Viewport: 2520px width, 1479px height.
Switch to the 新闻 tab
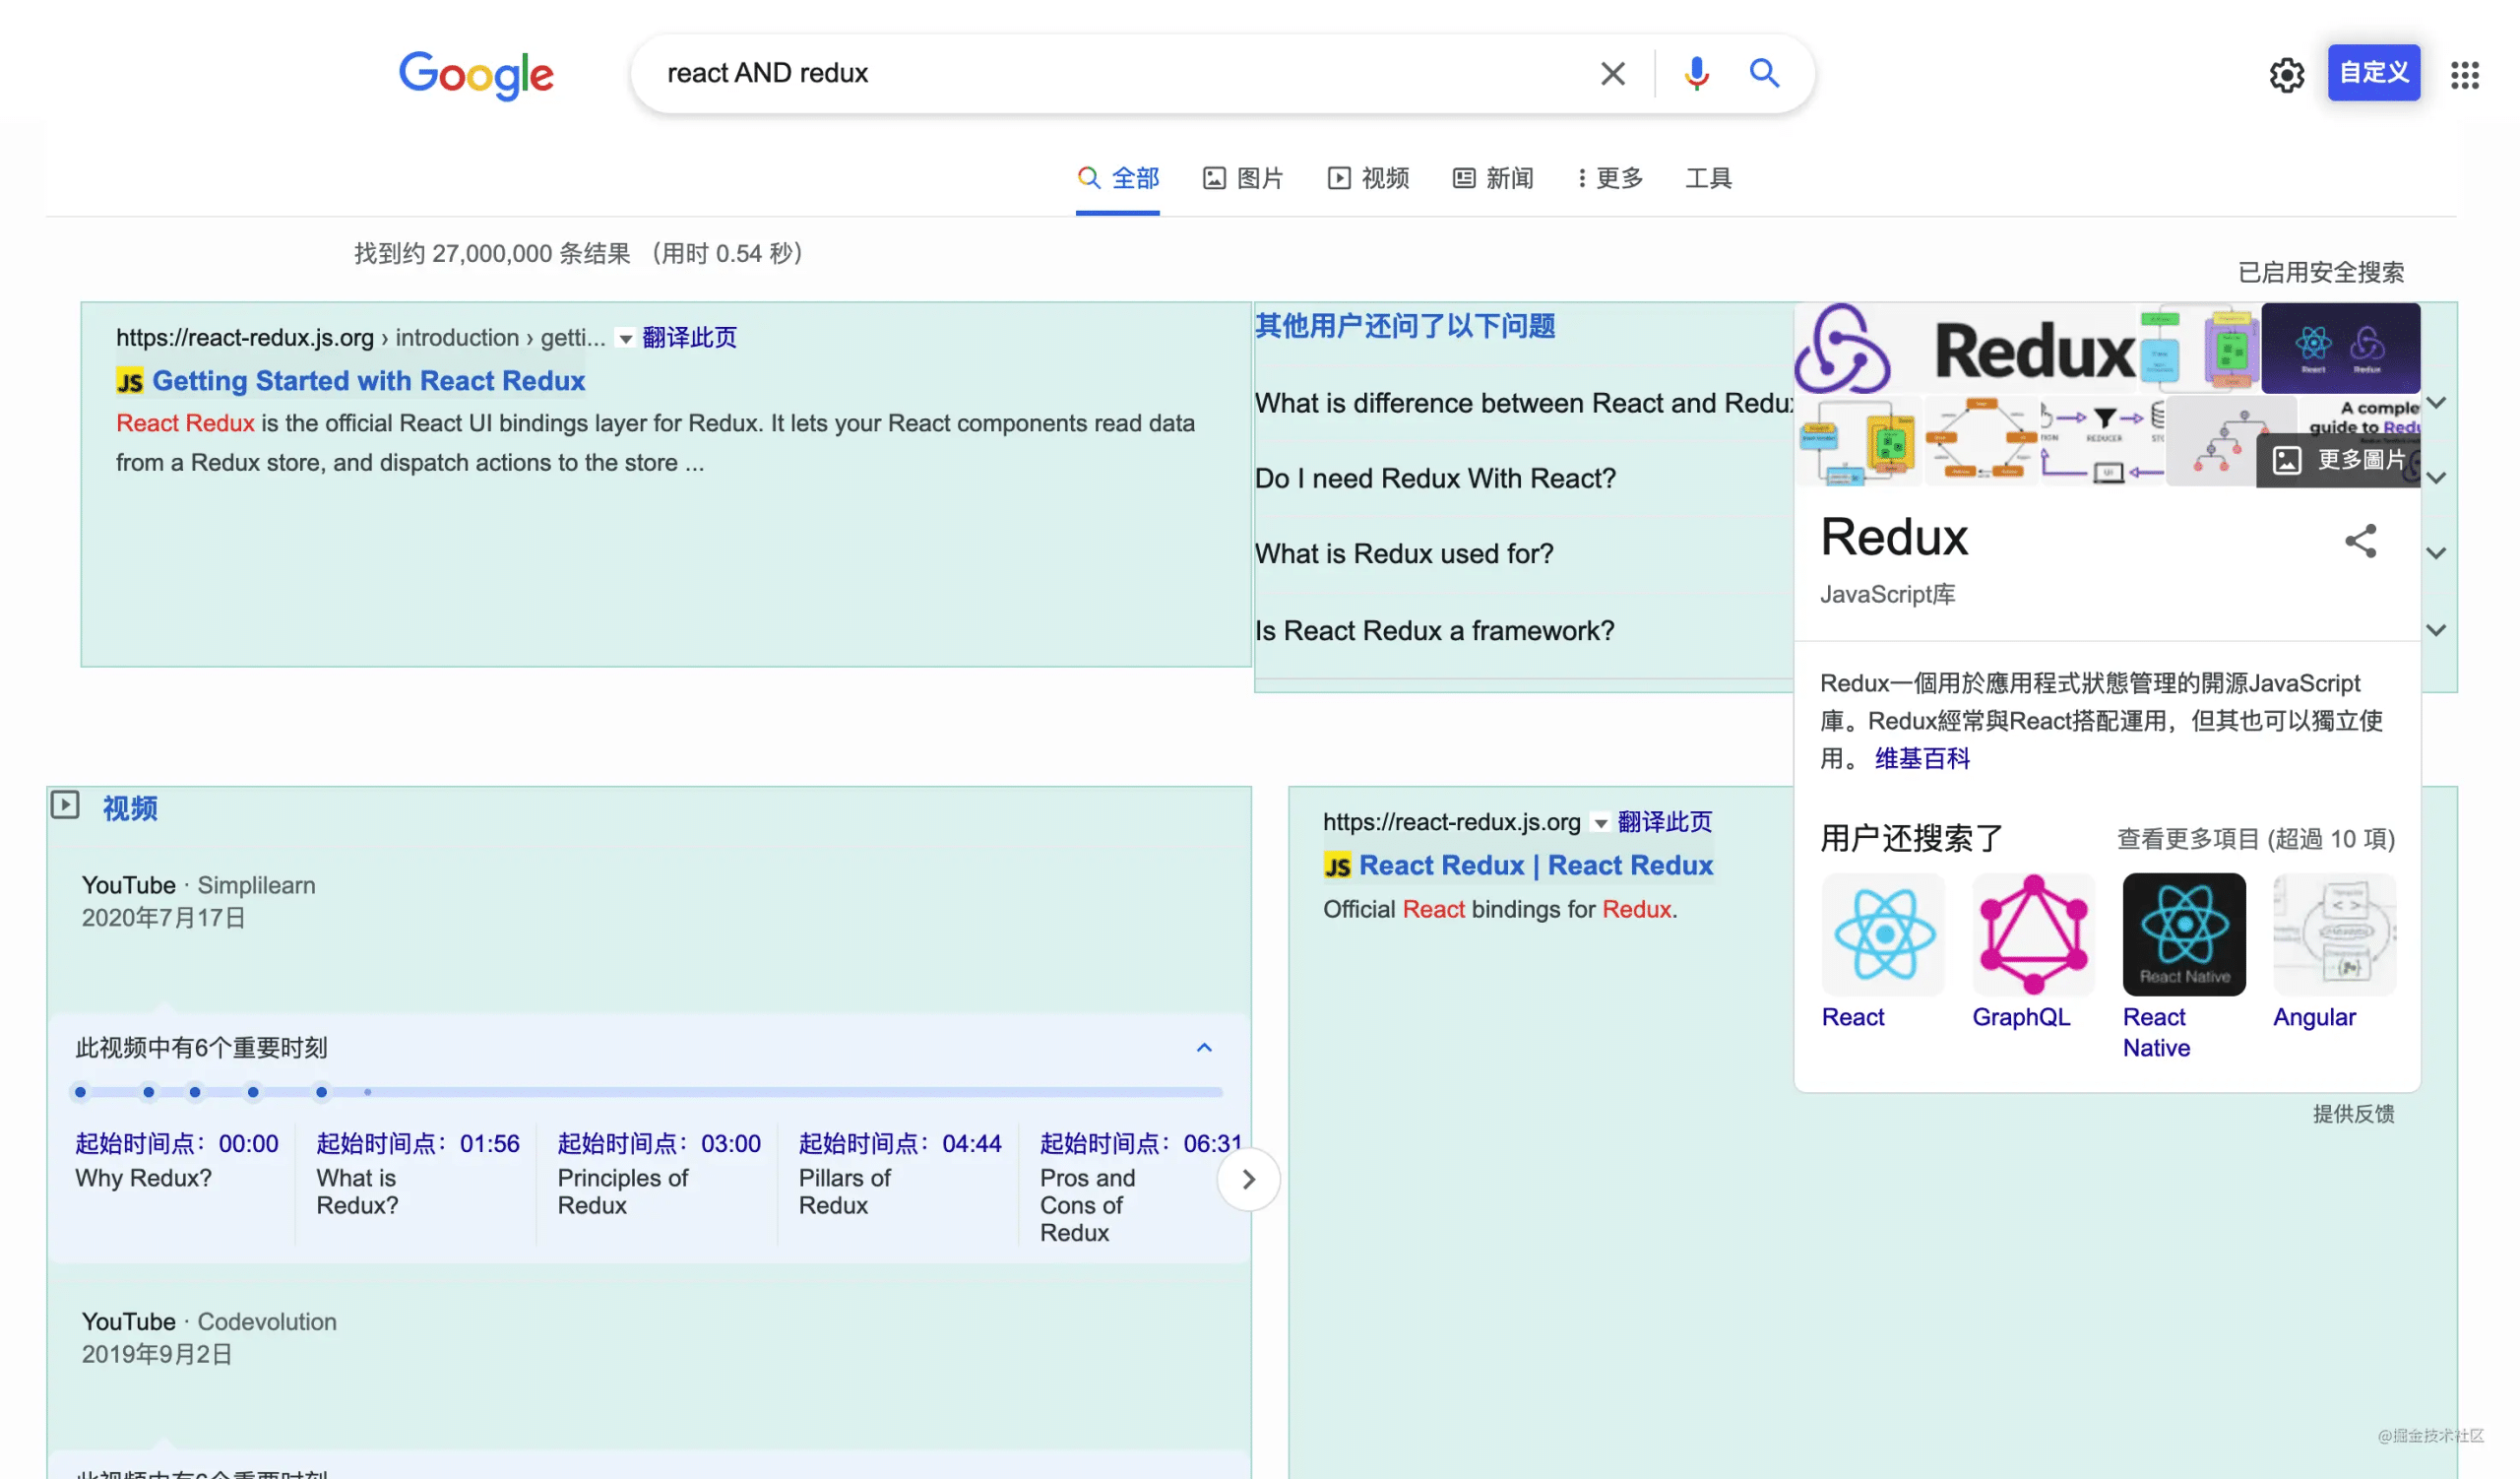(1493, 178)
